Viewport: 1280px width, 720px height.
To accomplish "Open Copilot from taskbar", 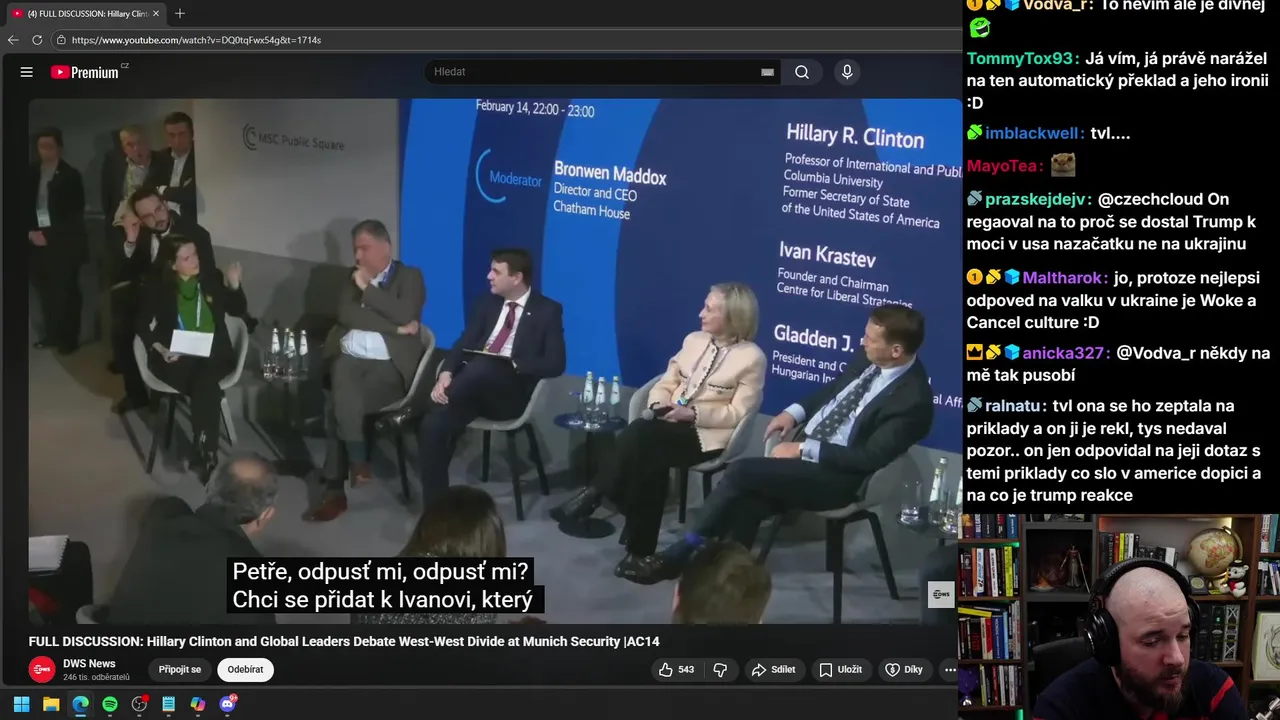I will [198, 704].
